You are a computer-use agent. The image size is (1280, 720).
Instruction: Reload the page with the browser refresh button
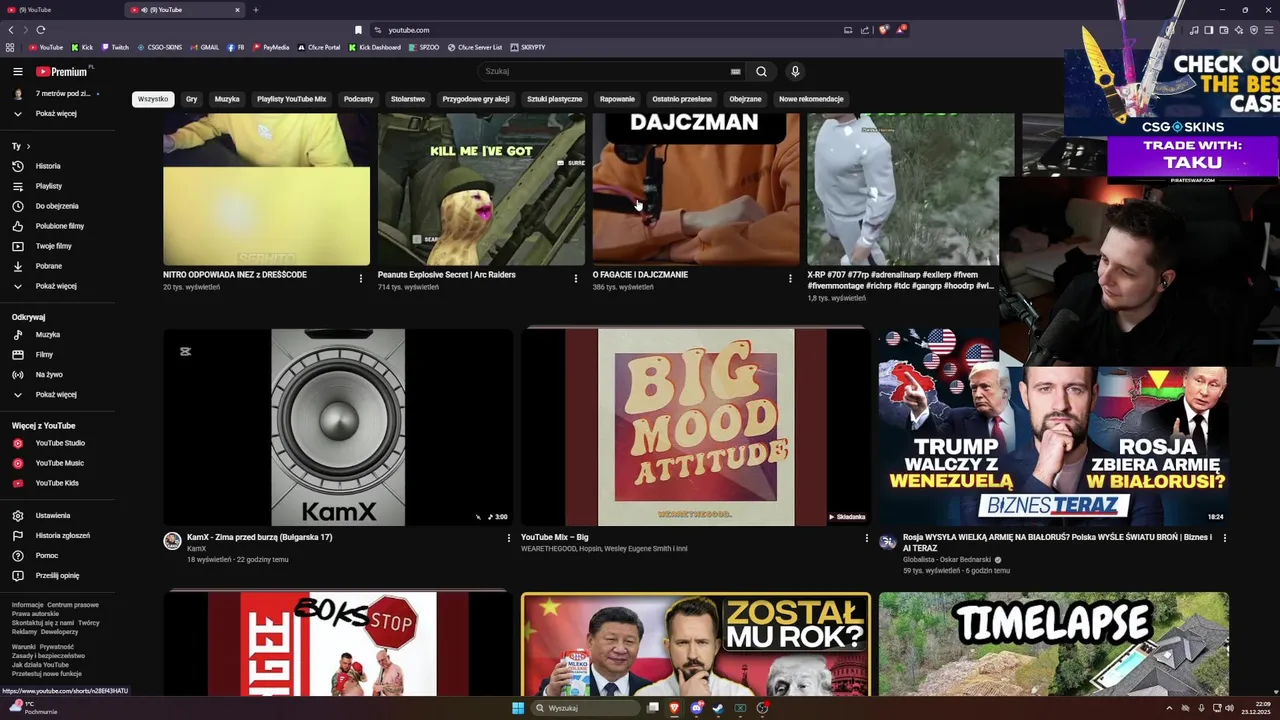coord(40,30)
